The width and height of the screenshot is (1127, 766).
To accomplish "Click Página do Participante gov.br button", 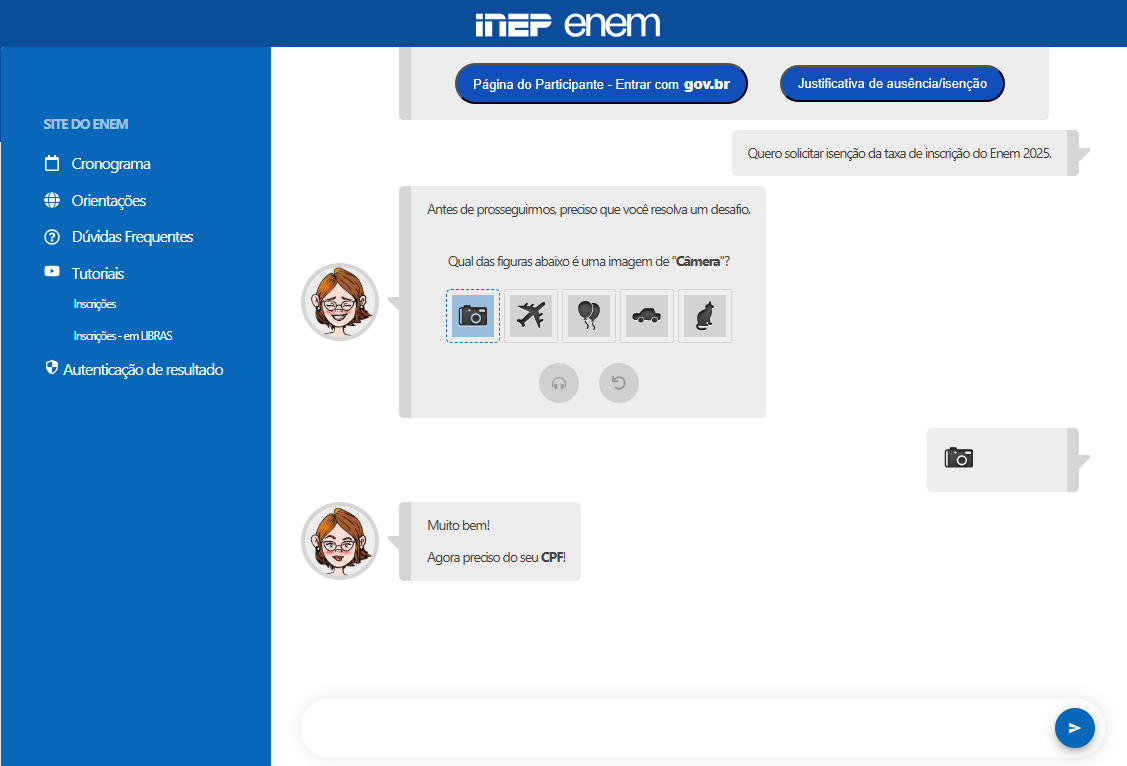I will point(601,84).
